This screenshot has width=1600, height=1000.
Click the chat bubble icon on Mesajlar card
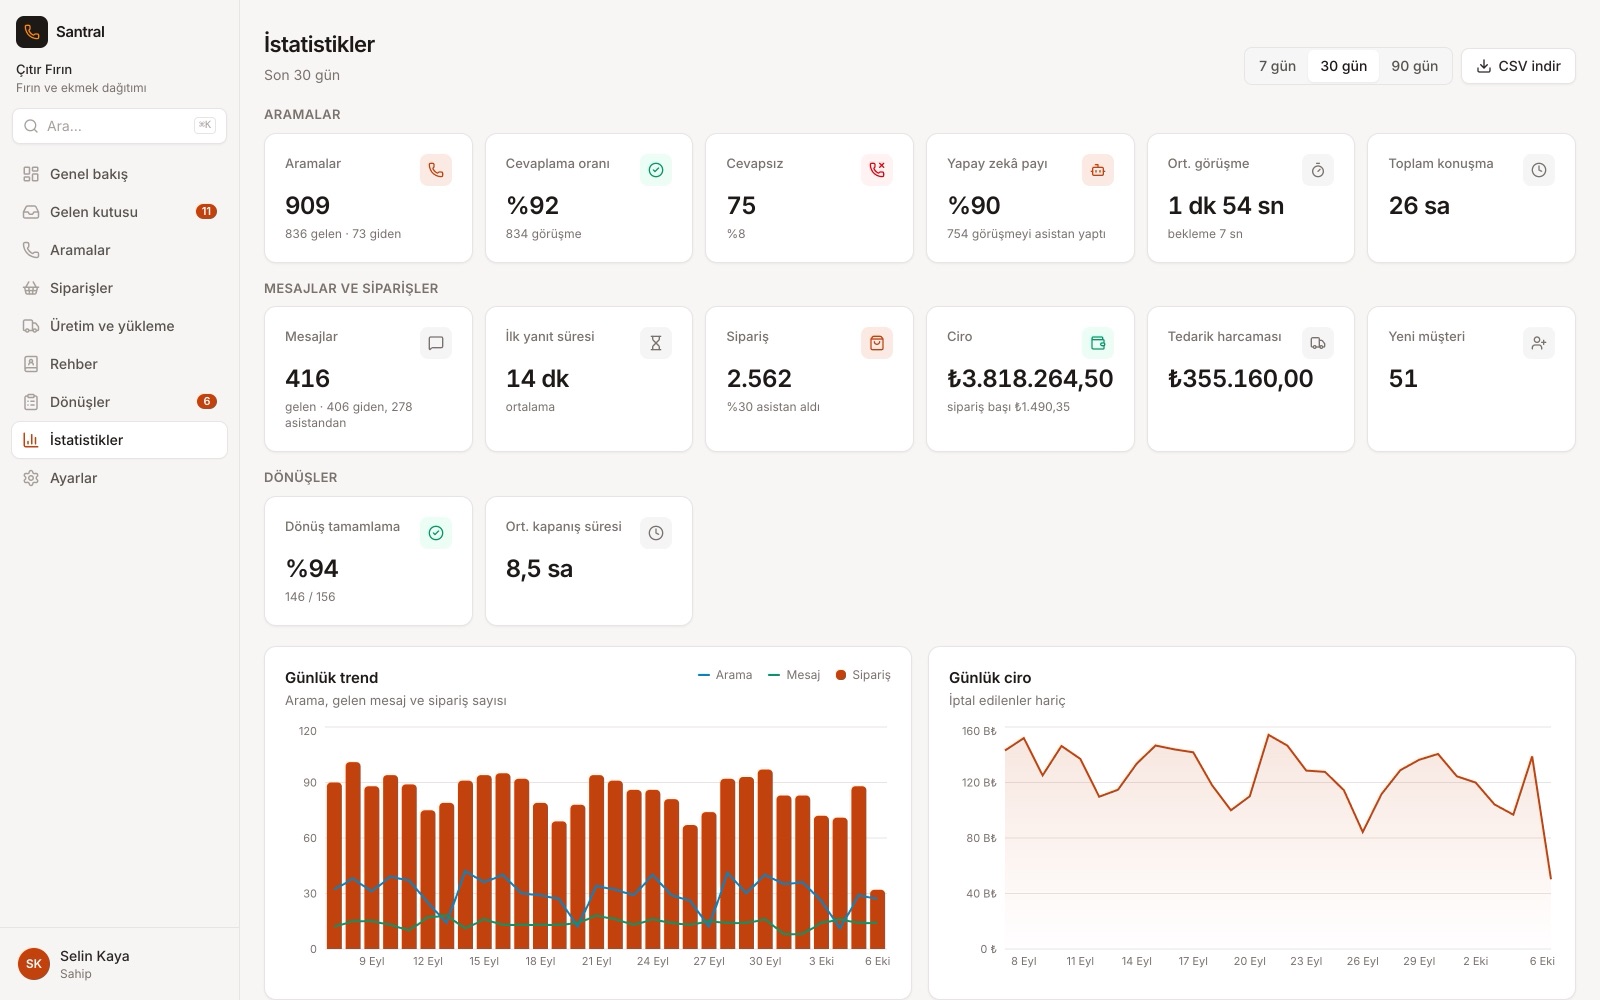(436, 343)
